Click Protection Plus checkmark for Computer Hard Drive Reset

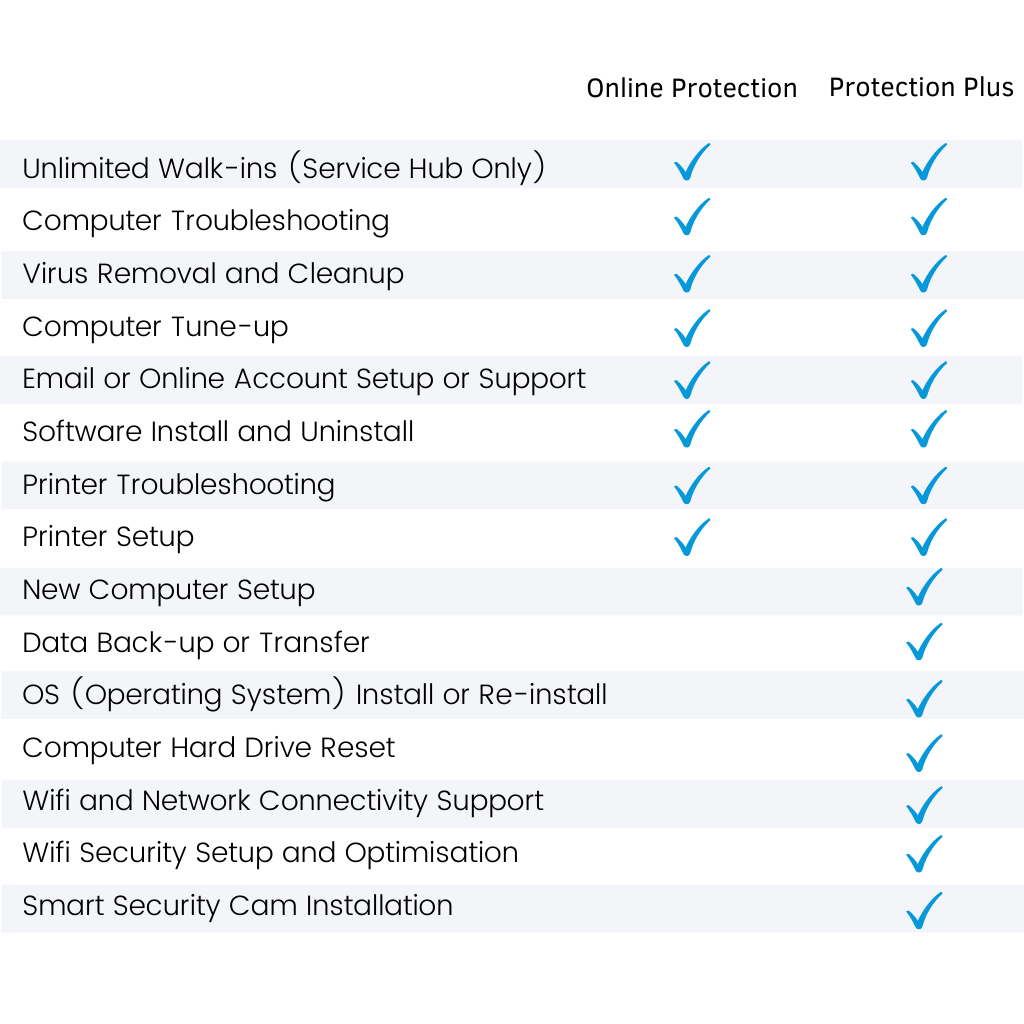[x=924, y=753]
